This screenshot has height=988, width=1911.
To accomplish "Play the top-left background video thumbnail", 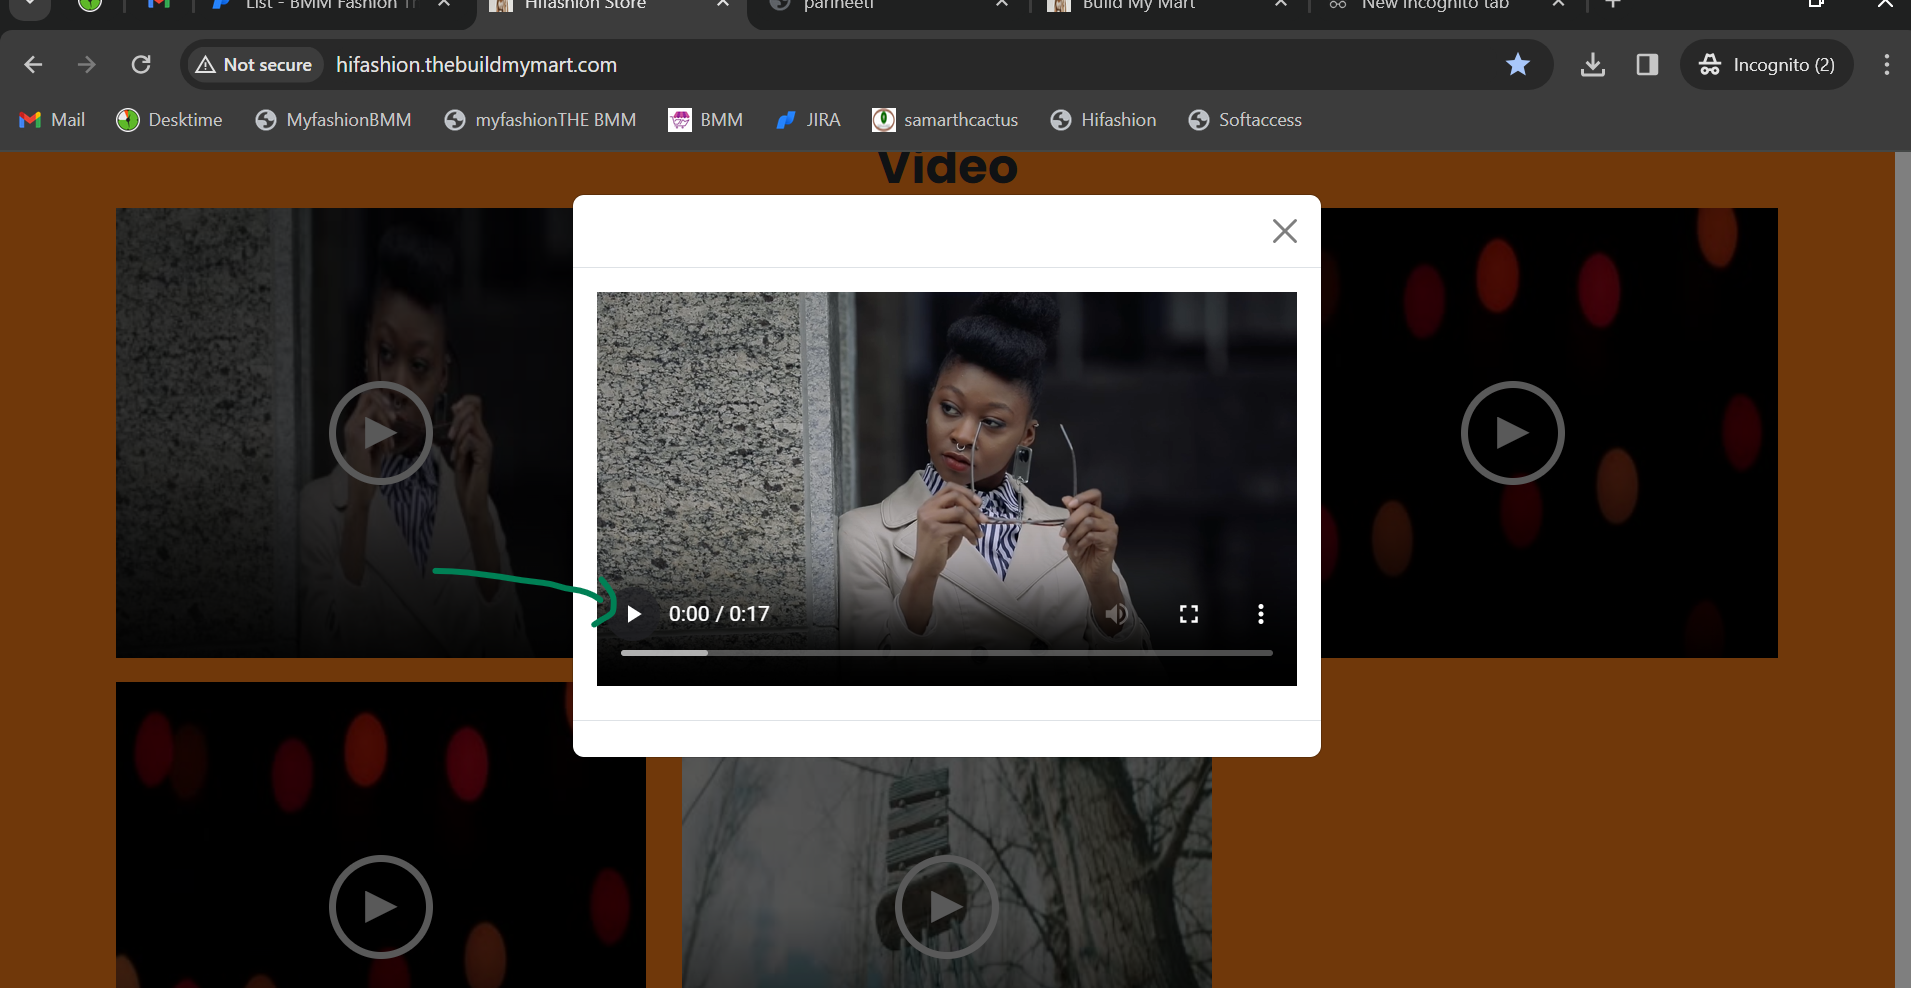I will 380,433.
